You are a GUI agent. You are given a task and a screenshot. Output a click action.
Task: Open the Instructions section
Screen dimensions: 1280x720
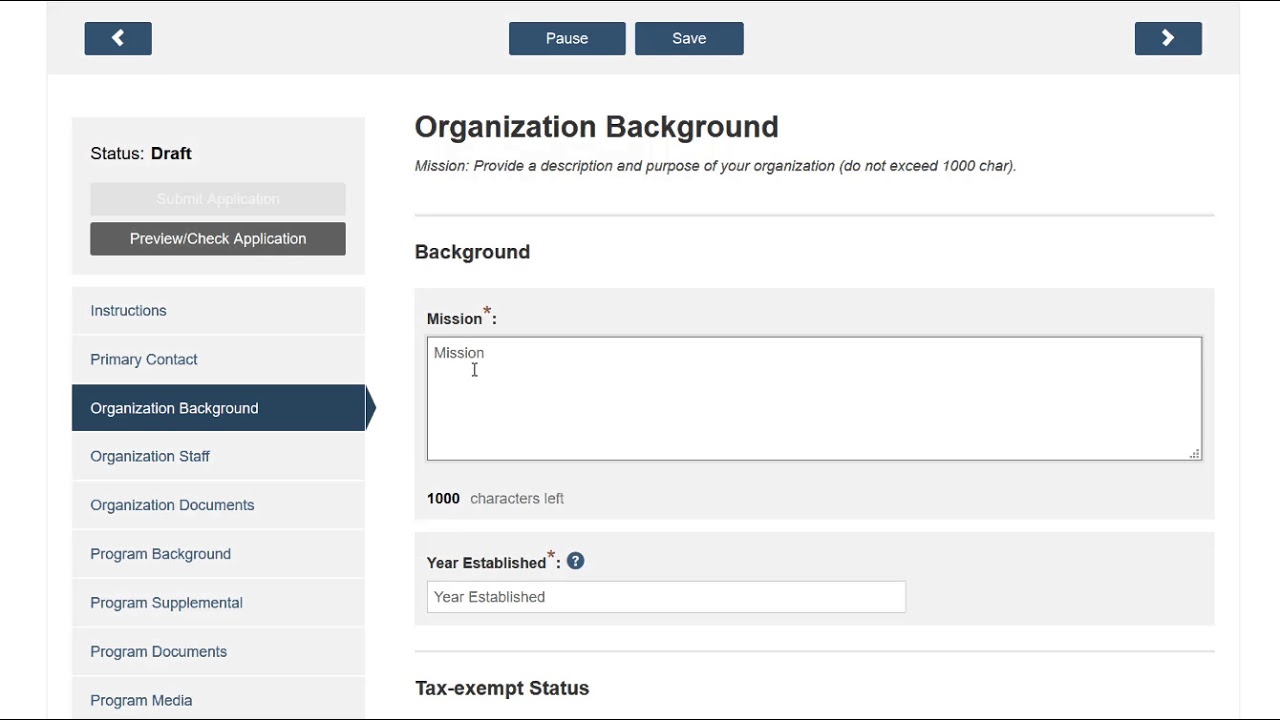(x=129, y=311)
